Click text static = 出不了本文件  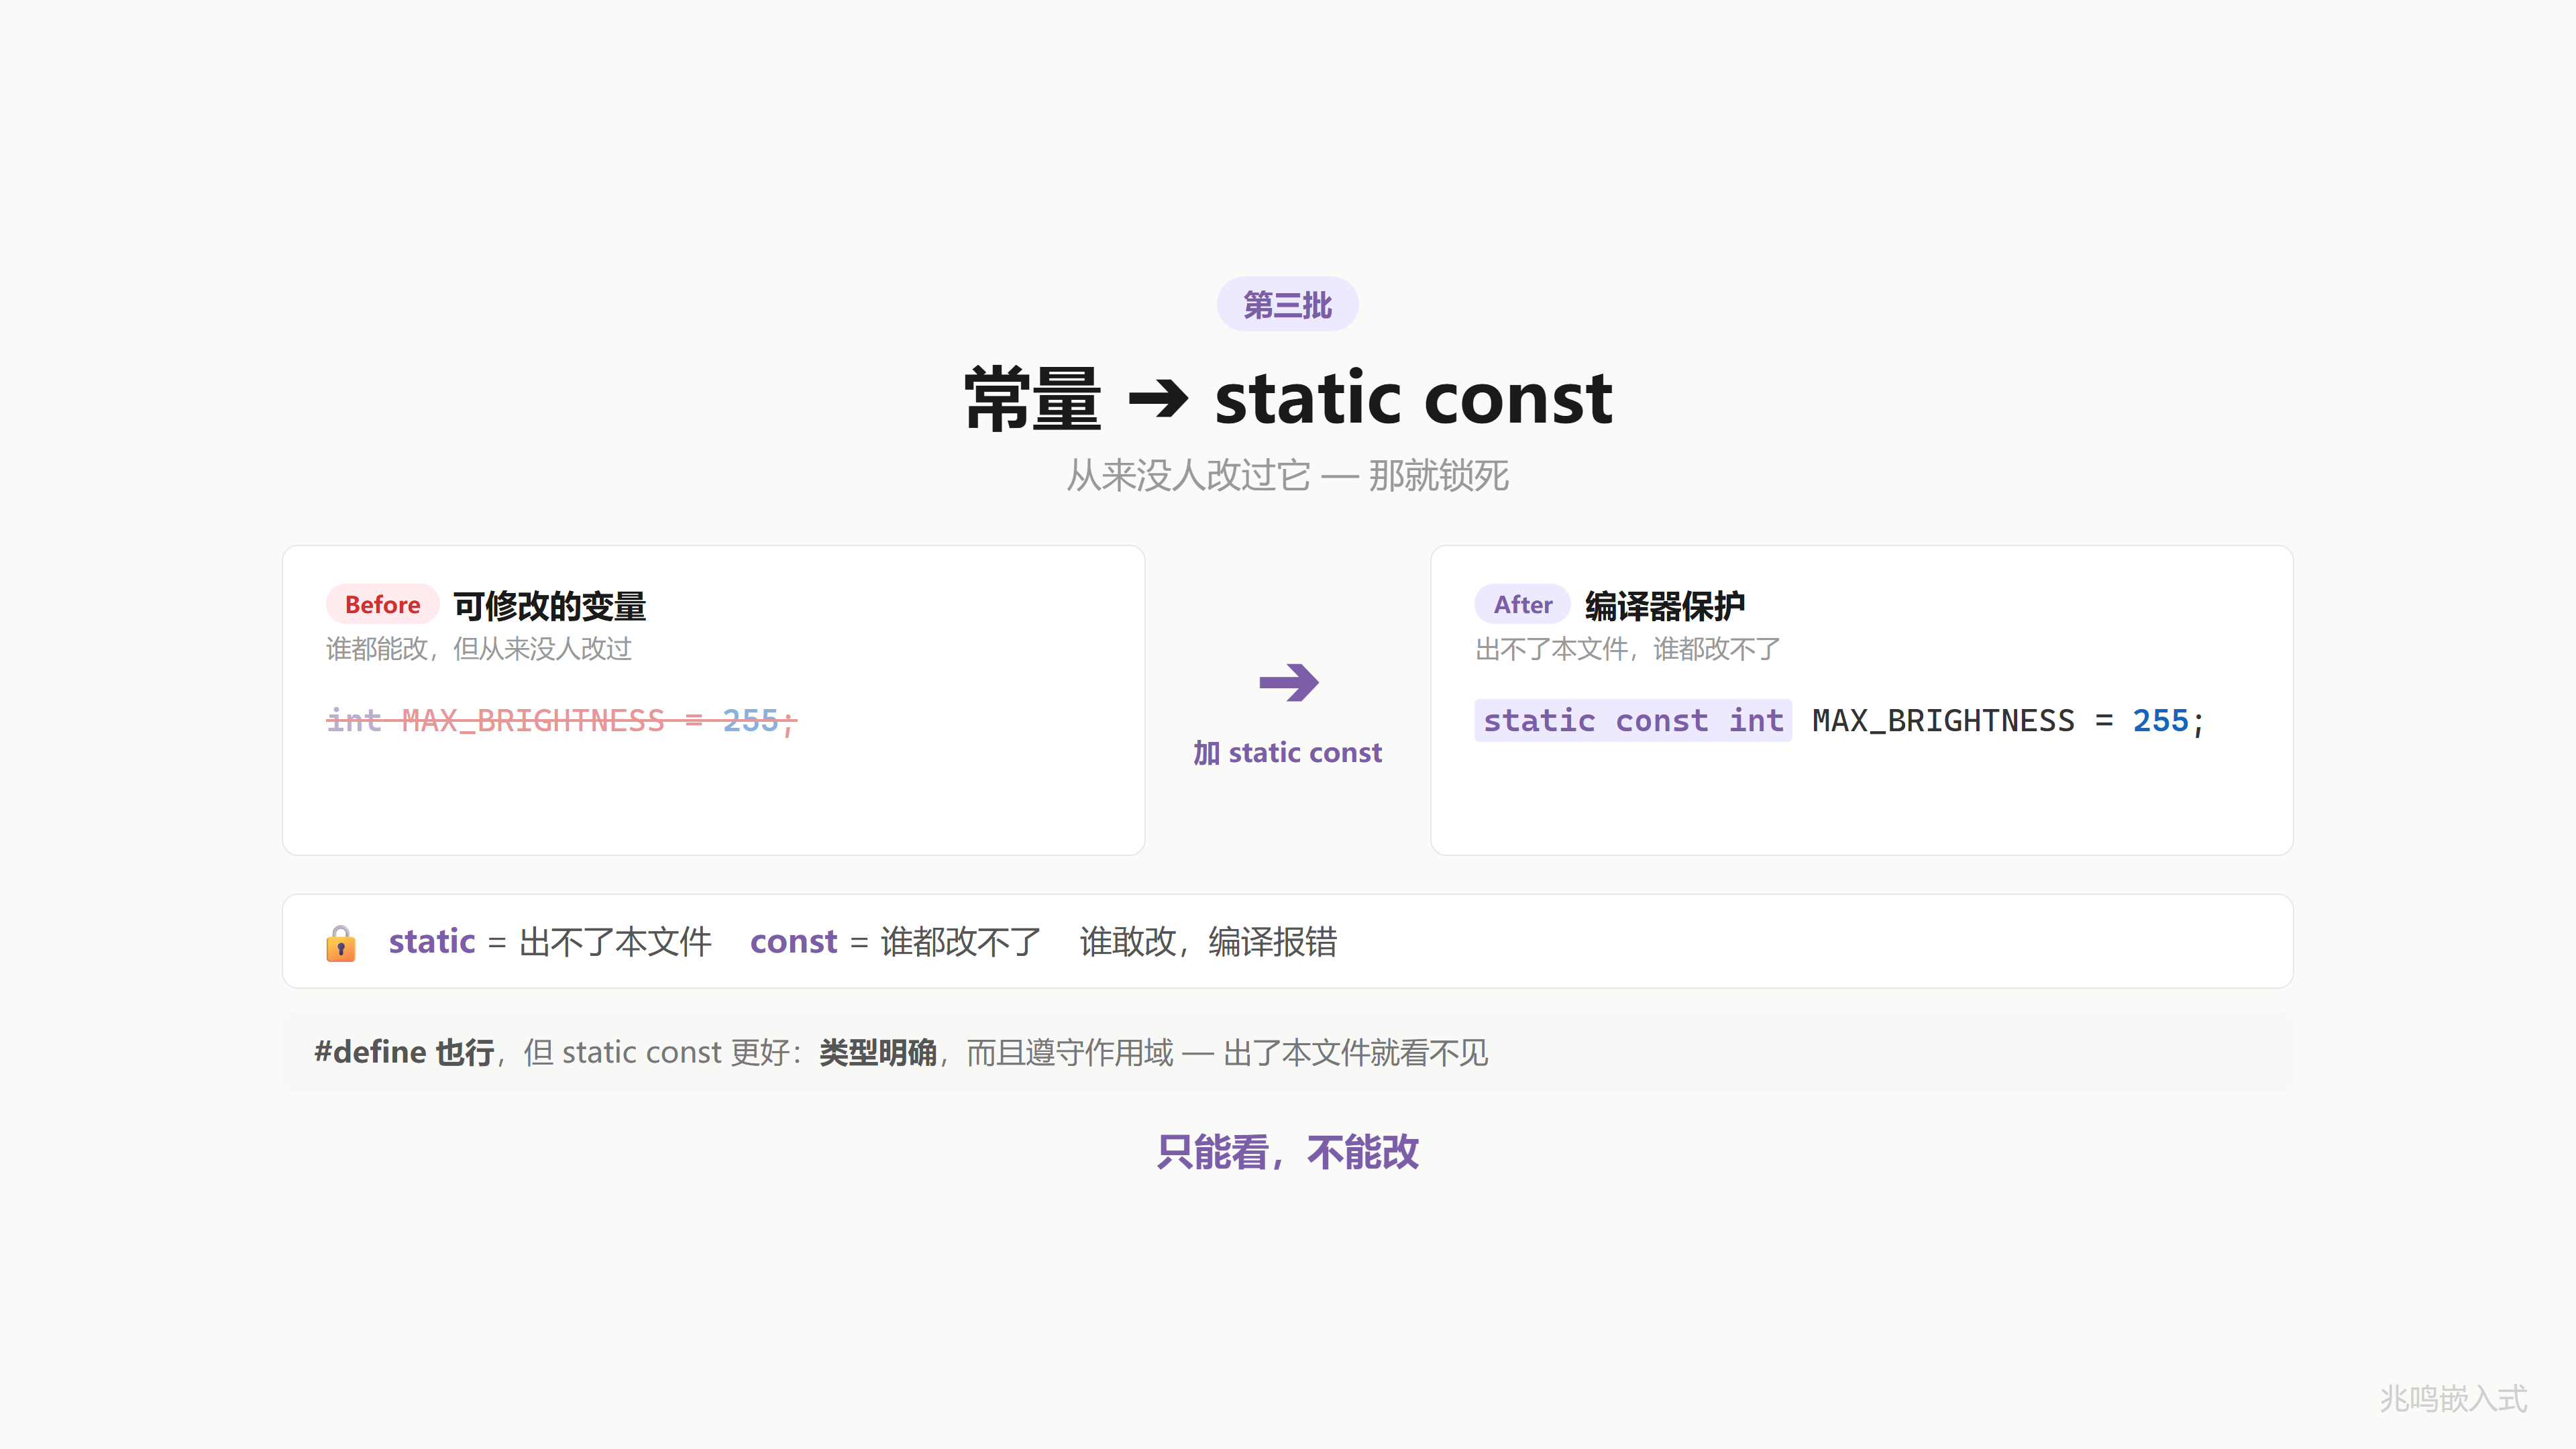[550, 942]
